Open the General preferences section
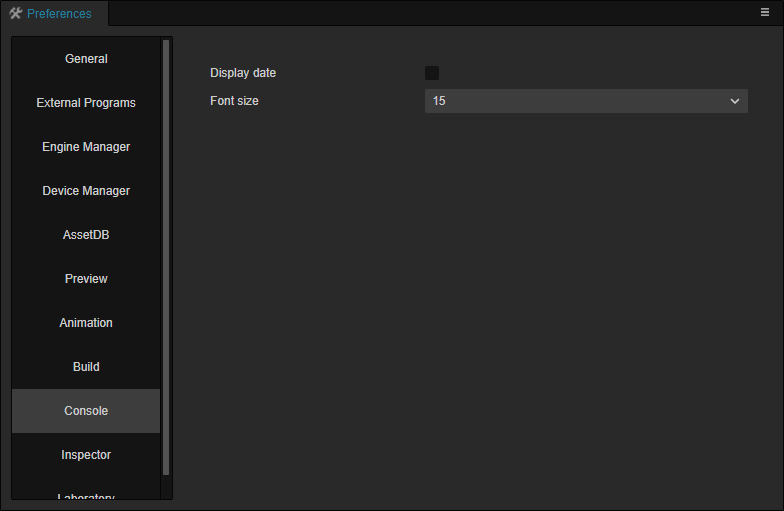Screen dimensions: 784x511 pyautogui.click(x=86, y=59)
